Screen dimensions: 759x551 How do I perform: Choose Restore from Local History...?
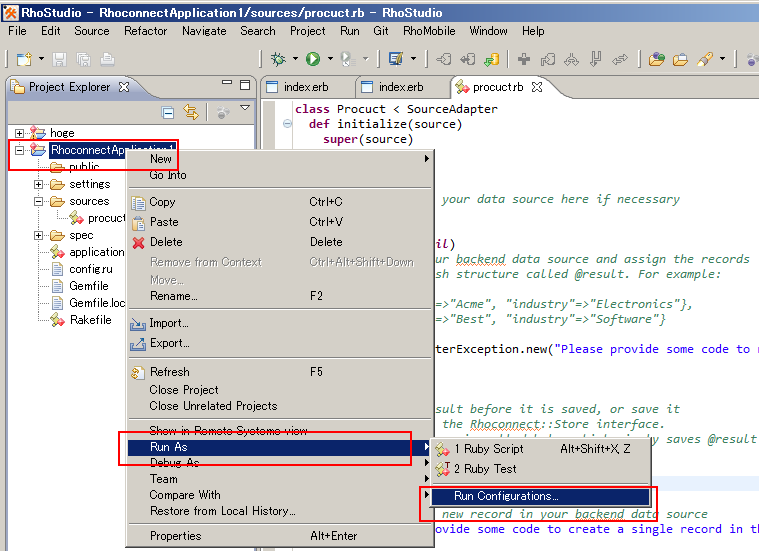[281, 511]
